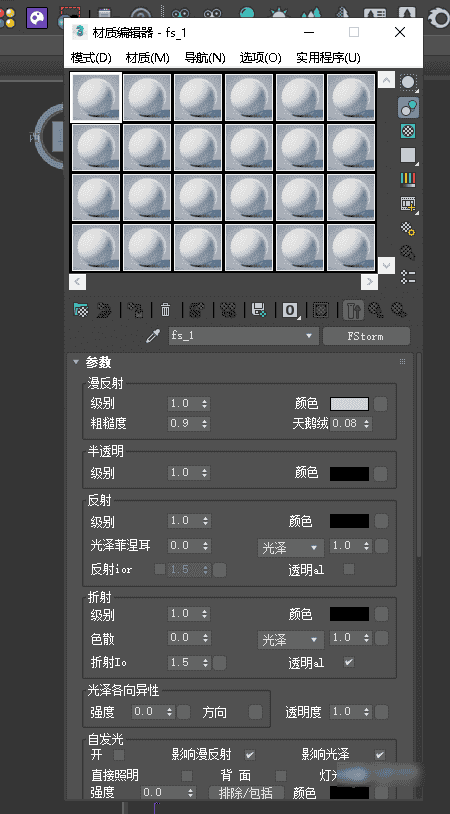
Task: Open the 实用程序(U) menu
Action: [x=328, y=58]
